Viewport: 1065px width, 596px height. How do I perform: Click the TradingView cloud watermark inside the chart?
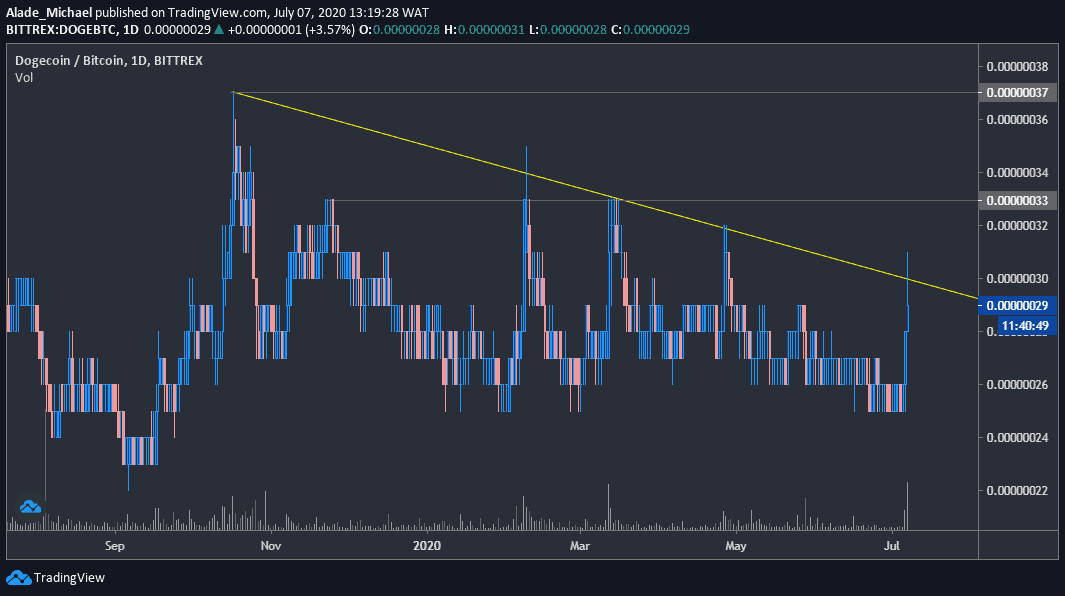click(x=29, y=506)
